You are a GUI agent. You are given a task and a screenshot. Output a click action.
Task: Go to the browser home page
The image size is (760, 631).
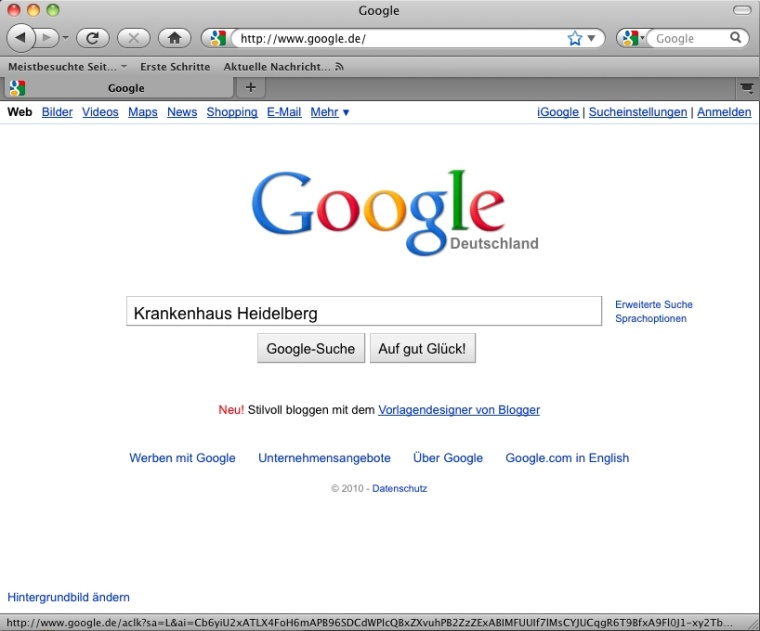[x=174, y=38]
